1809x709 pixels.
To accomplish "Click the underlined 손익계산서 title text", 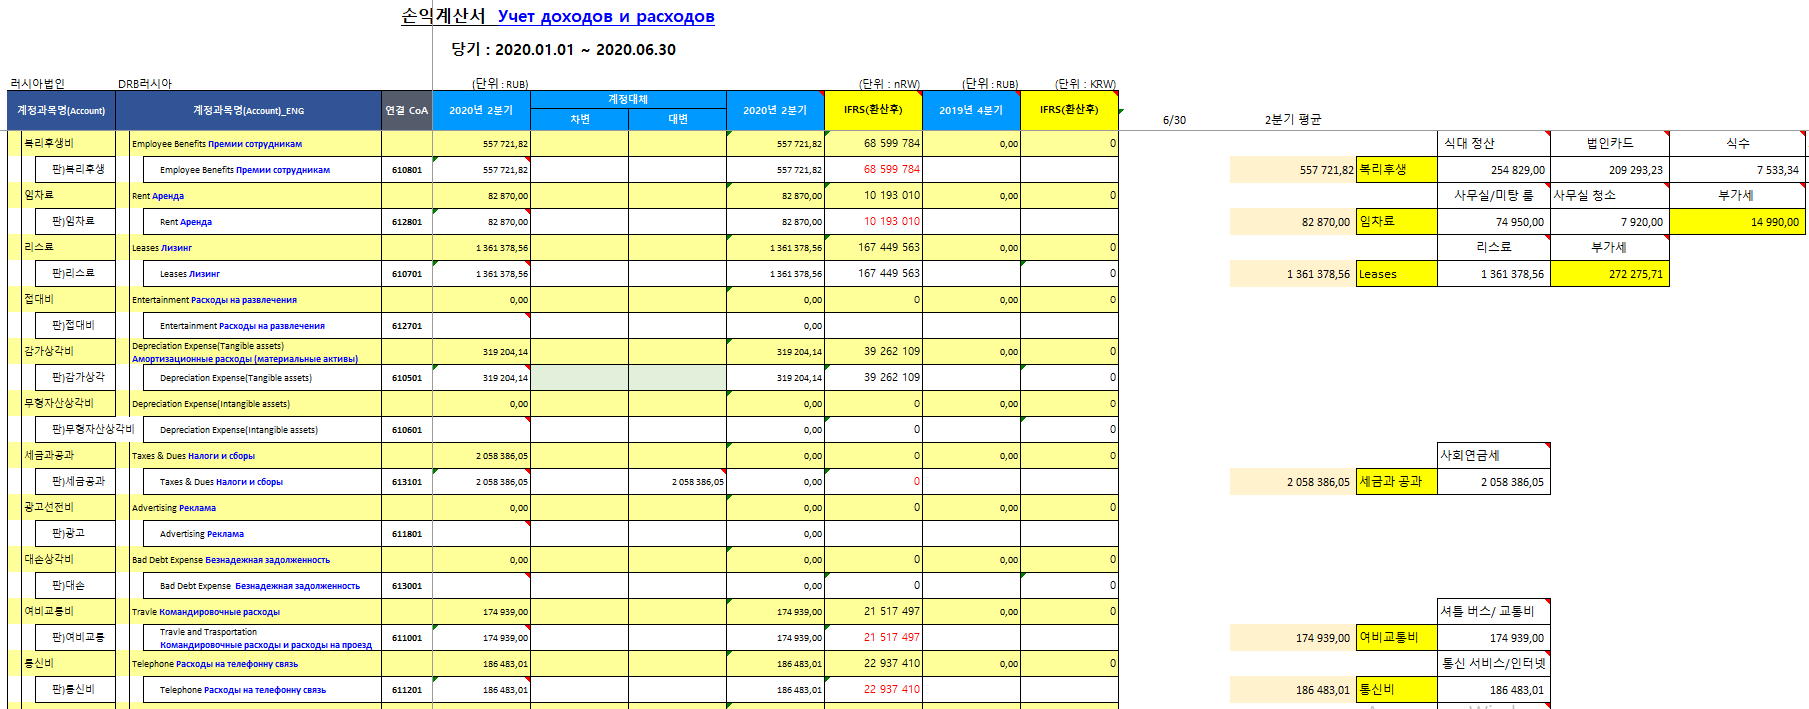I will click(443, 16).
